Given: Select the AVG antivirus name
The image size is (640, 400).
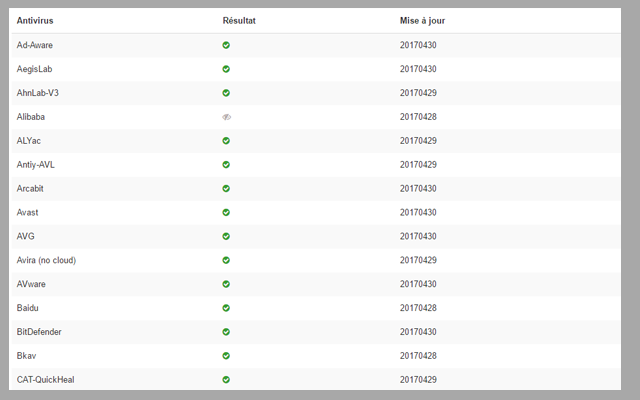Looking at the screenshot, I should [x=25, y=236].
